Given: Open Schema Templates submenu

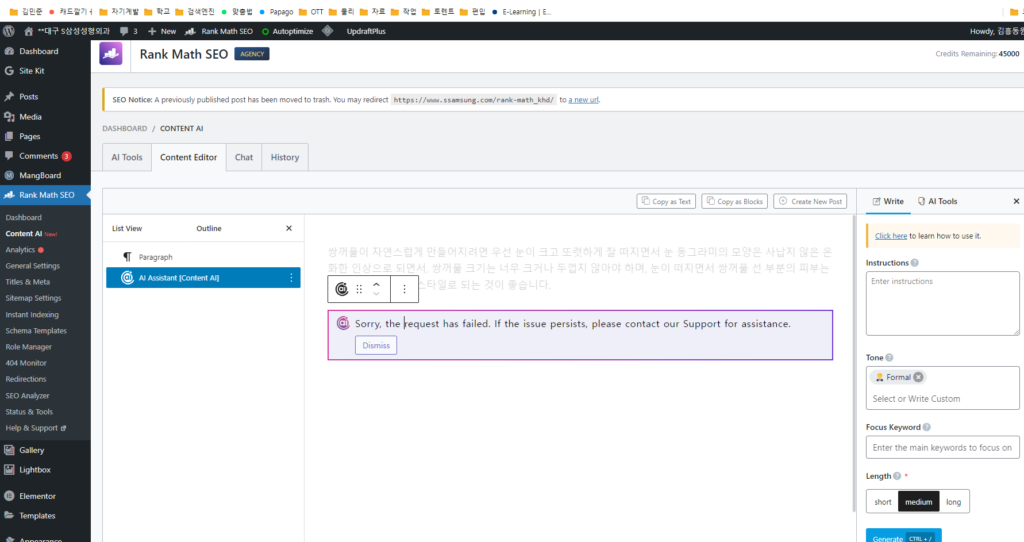Looking at the screenshot, I should click(x=36, y=331).
